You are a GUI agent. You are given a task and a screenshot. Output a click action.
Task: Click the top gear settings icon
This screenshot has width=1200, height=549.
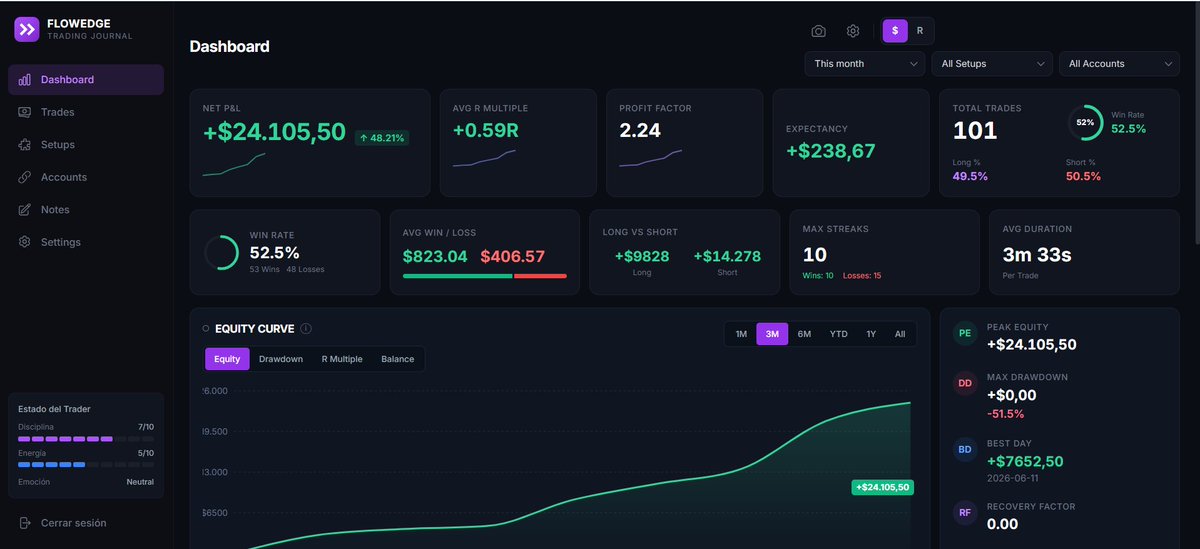click(x=853, y=31)
